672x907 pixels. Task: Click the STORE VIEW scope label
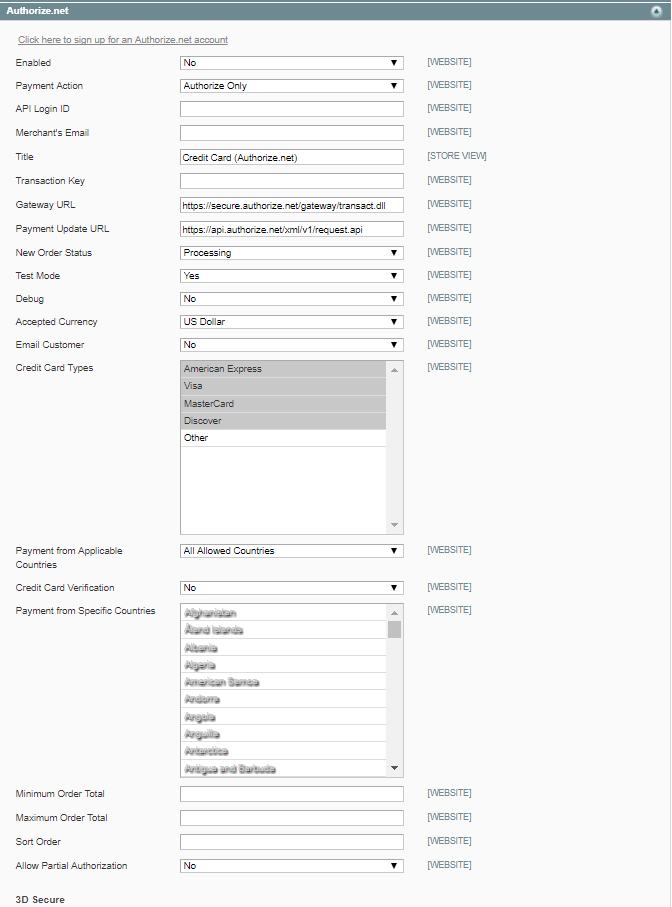pyautogui.click(x=457, y=156)
